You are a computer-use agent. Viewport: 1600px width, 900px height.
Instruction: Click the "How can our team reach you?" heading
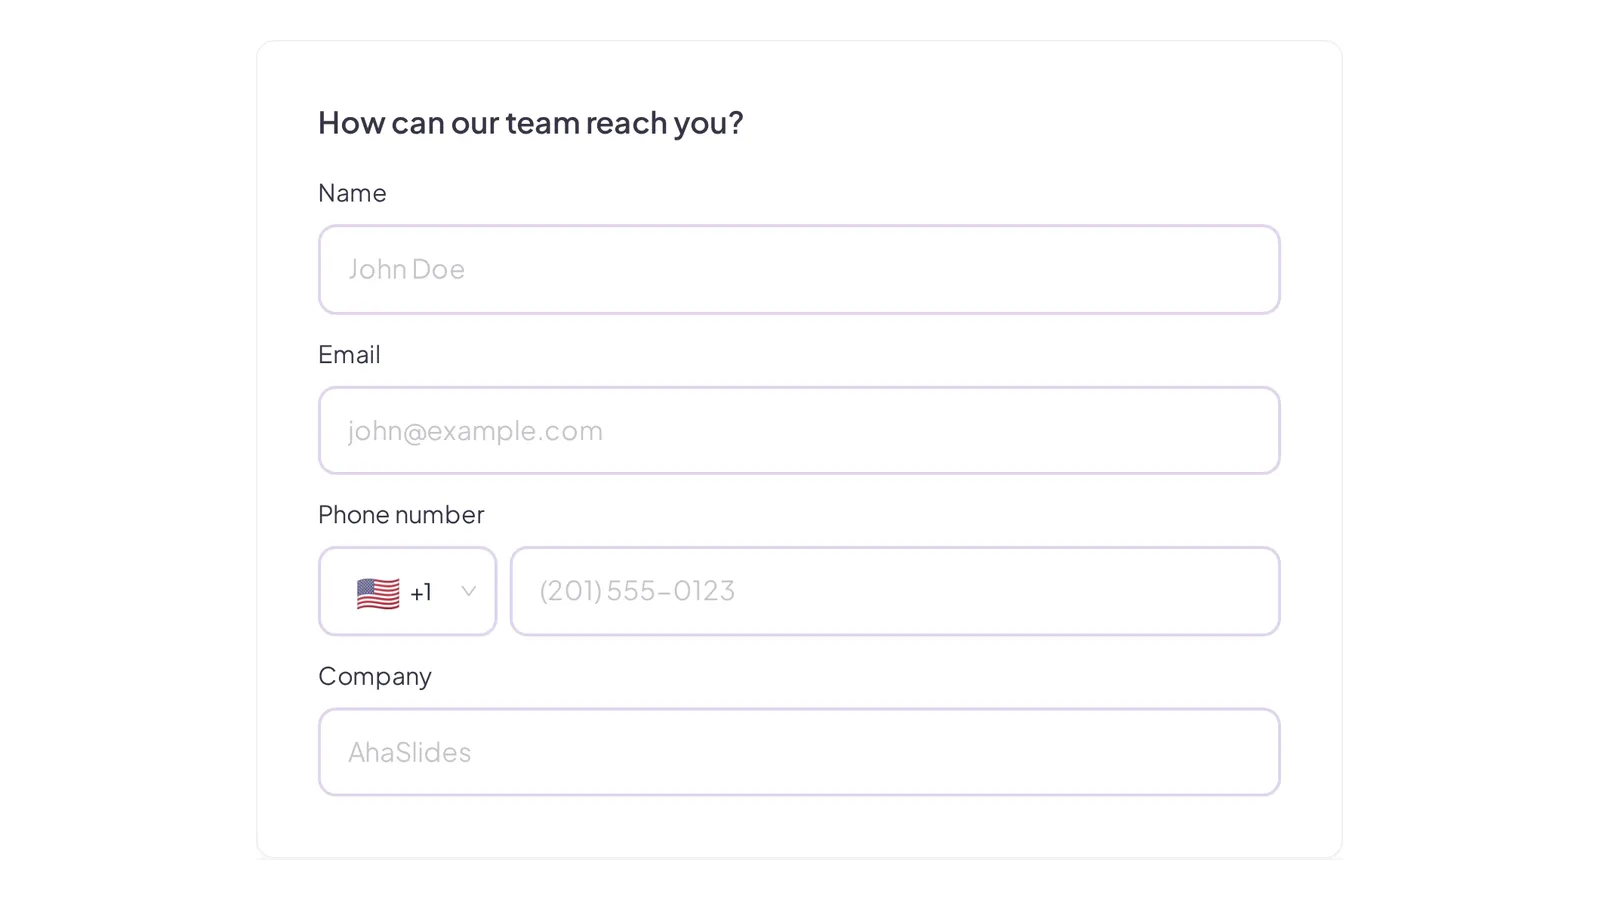[531, 123]
